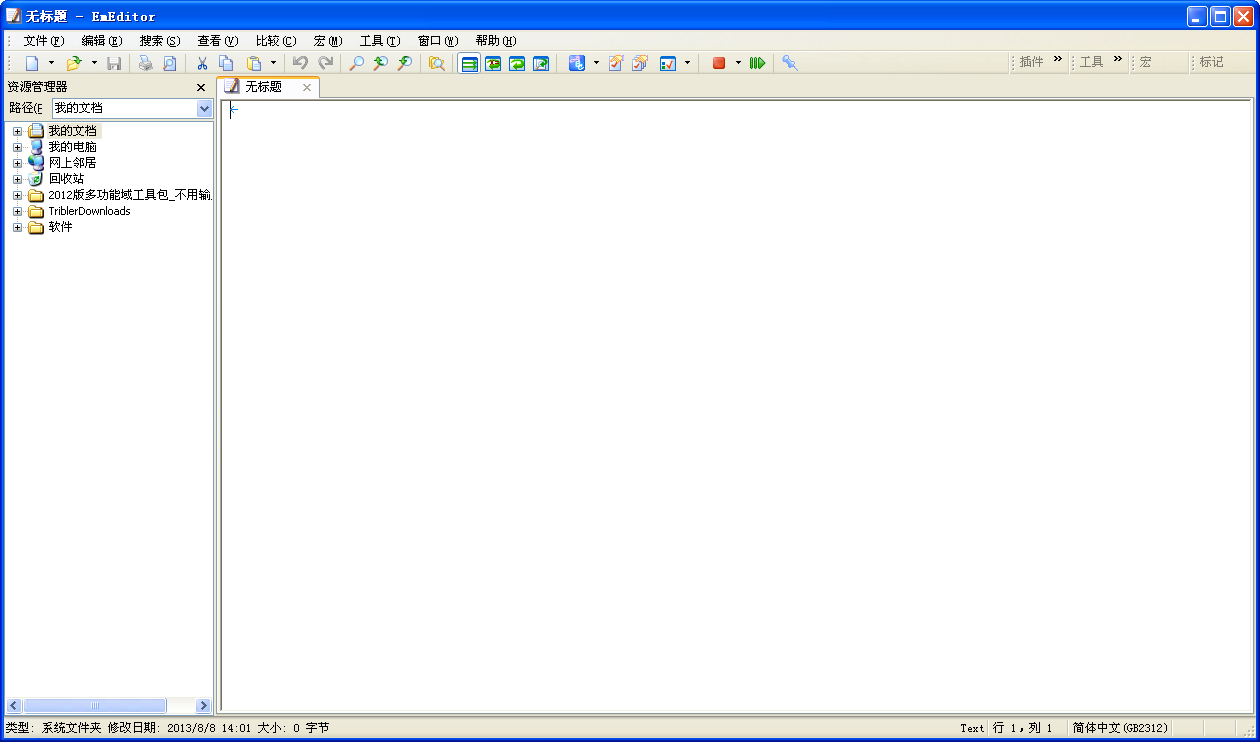Click the Properties for Current Configuration icon
1260x742 pixels.
pyautogui.click(x=616, y=63)
